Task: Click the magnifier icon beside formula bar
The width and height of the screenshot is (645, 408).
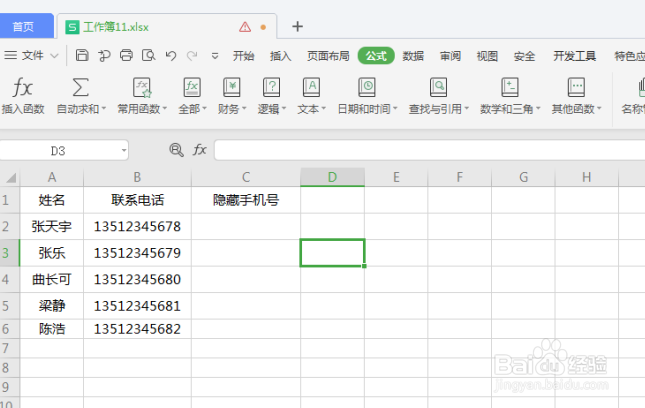Action: click(176, 150)
